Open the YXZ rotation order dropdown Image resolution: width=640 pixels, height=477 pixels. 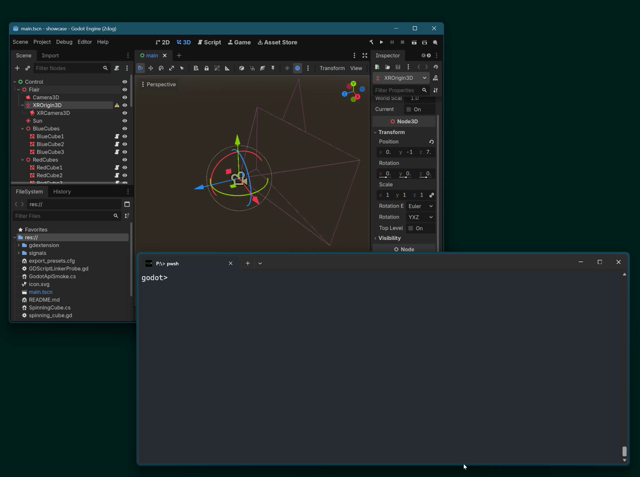420,217
